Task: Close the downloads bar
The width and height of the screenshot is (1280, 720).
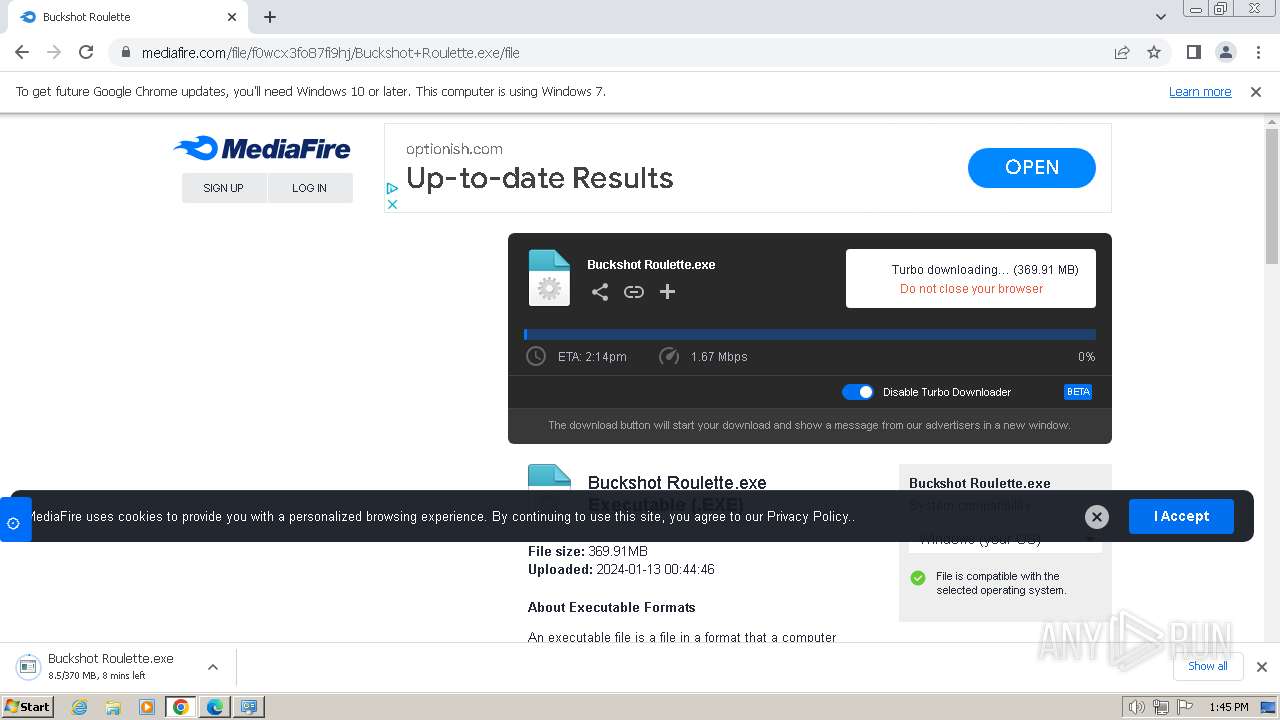Action: tap(1261, 667)
